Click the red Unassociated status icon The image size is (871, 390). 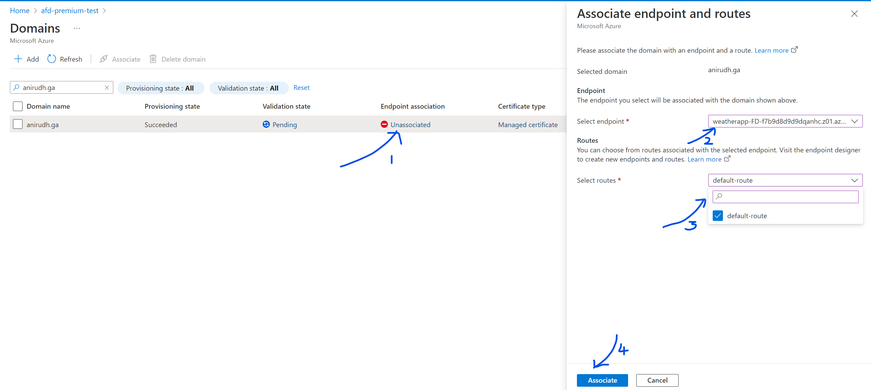tap(384, 125)
